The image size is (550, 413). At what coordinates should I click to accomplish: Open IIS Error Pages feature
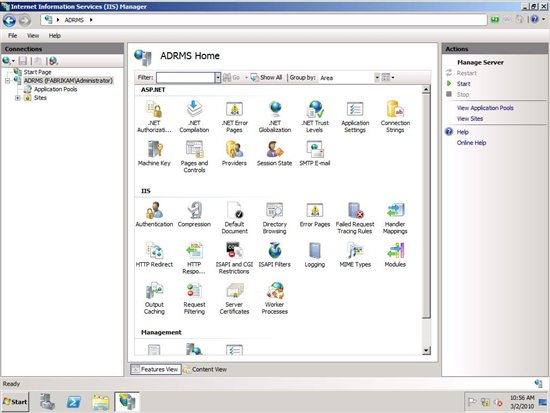tap(315, 214)
